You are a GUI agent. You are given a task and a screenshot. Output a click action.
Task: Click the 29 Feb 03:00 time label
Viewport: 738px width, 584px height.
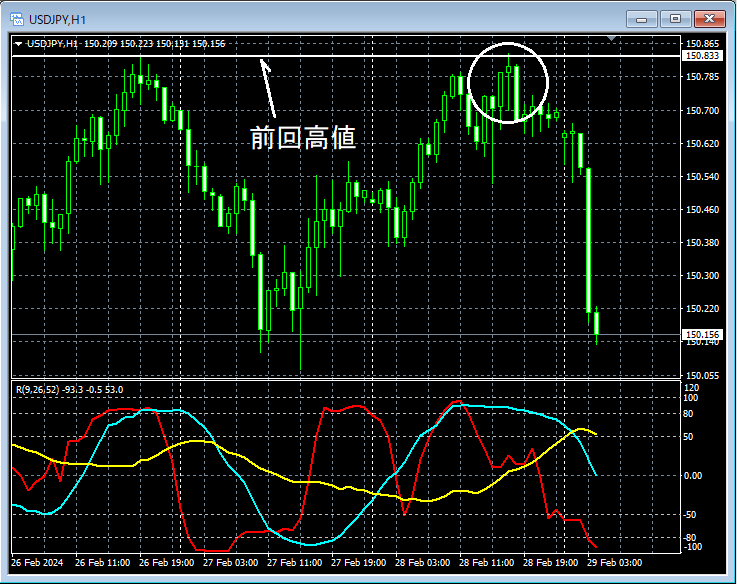click(x=615, y=563)
